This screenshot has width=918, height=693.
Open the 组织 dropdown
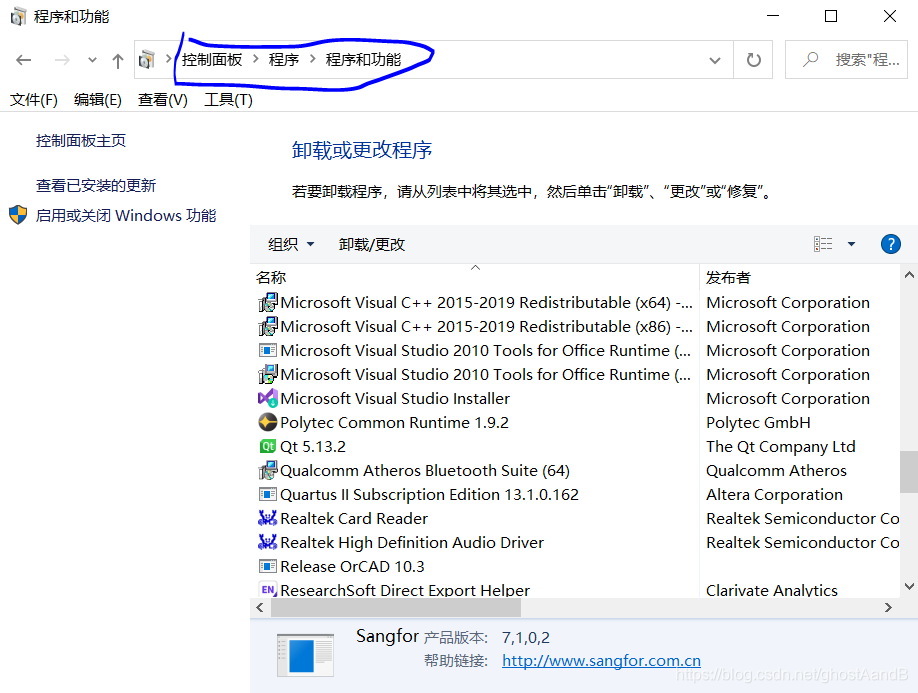291,245
